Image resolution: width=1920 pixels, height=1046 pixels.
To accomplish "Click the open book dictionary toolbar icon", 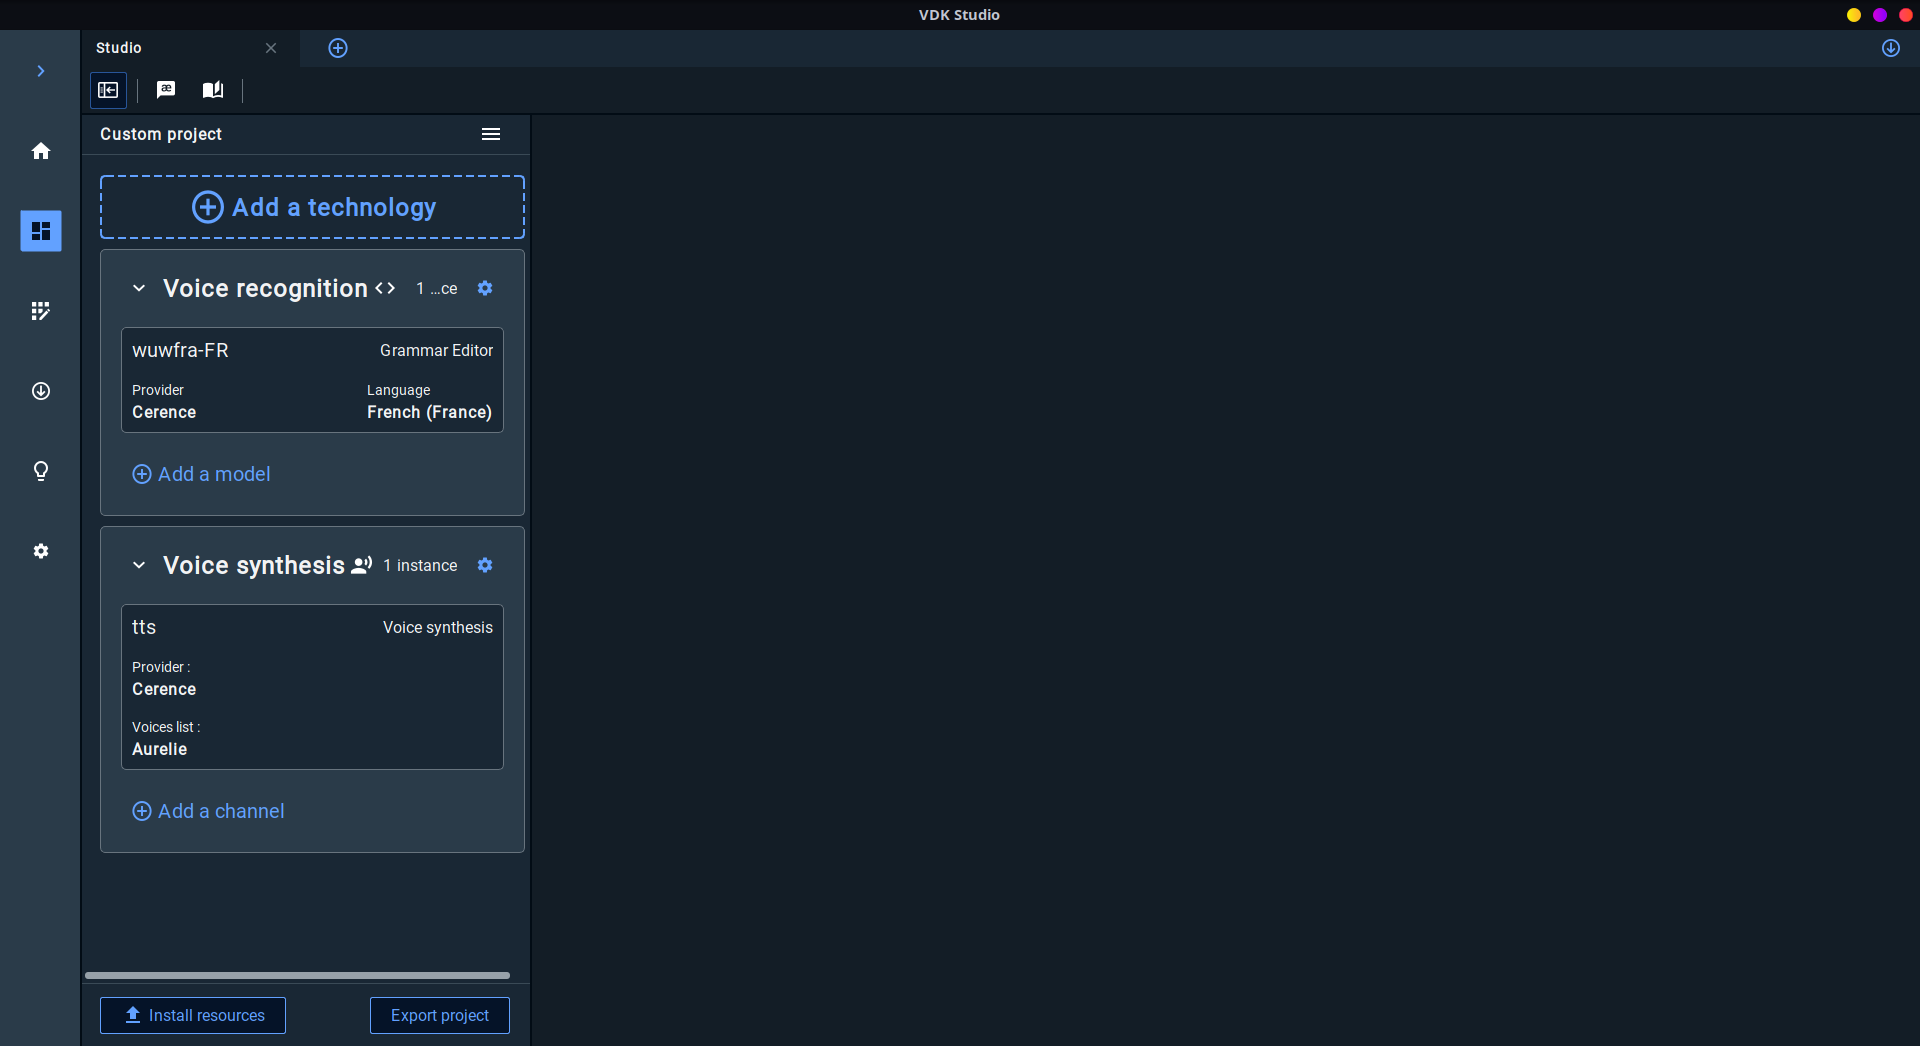I will click(x=213, y=90).
